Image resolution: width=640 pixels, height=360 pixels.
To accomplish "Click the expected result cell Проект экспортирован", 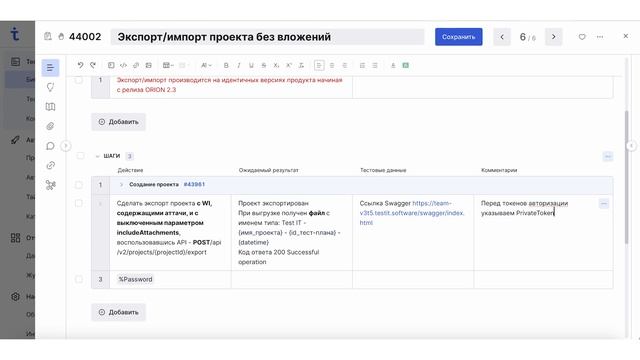I will (292, 232).
